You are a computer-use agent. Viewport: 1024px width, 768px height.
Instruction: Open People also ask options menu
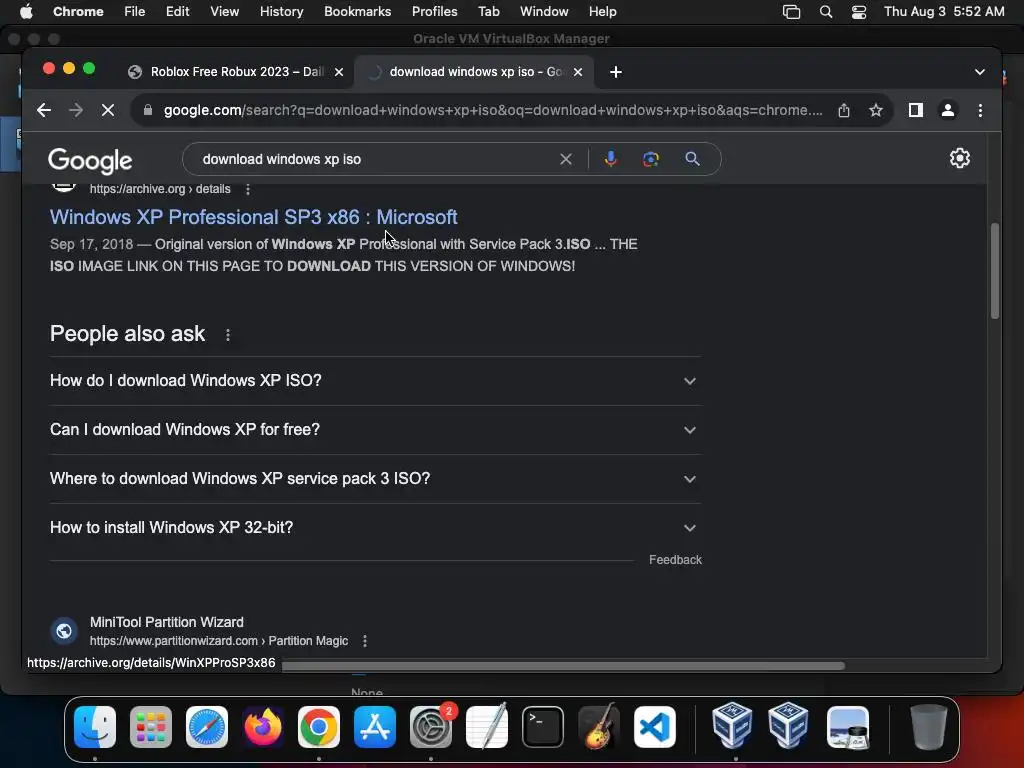(227, 335)
